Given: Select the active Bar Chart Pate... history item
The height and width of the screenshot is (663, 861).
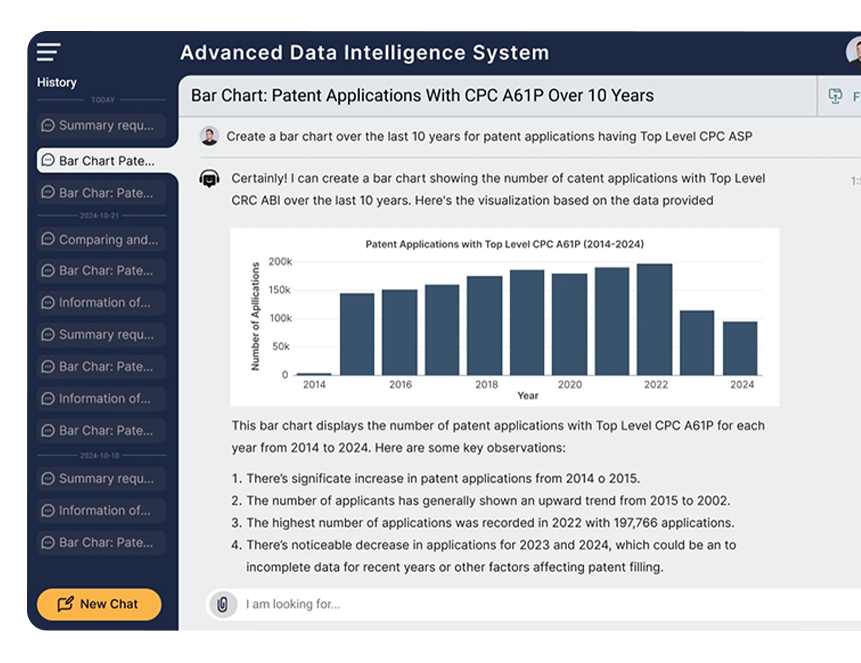Looking at the screenshot, I should pyautogui.click(x=103, y=160).
